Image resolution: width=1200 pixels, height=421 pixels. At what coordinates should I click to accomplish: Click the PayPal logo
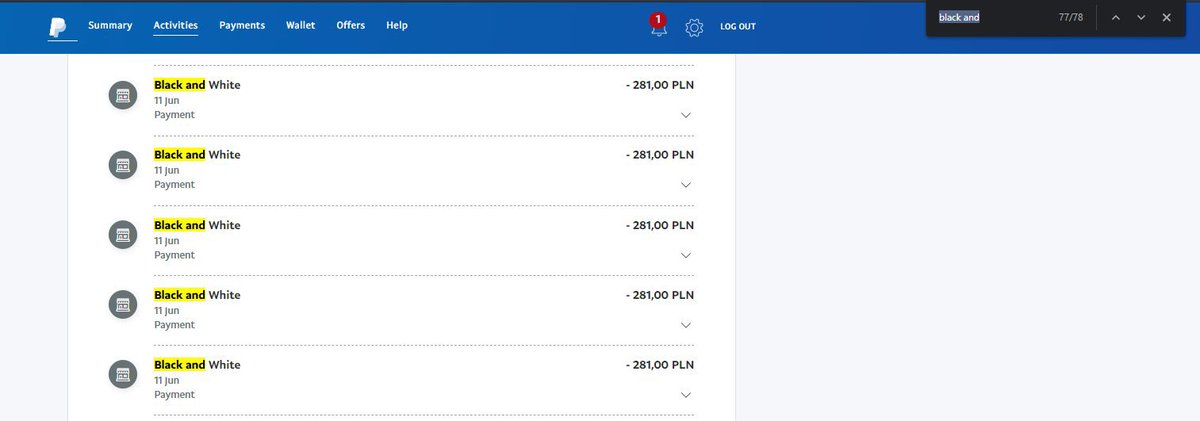56,26
